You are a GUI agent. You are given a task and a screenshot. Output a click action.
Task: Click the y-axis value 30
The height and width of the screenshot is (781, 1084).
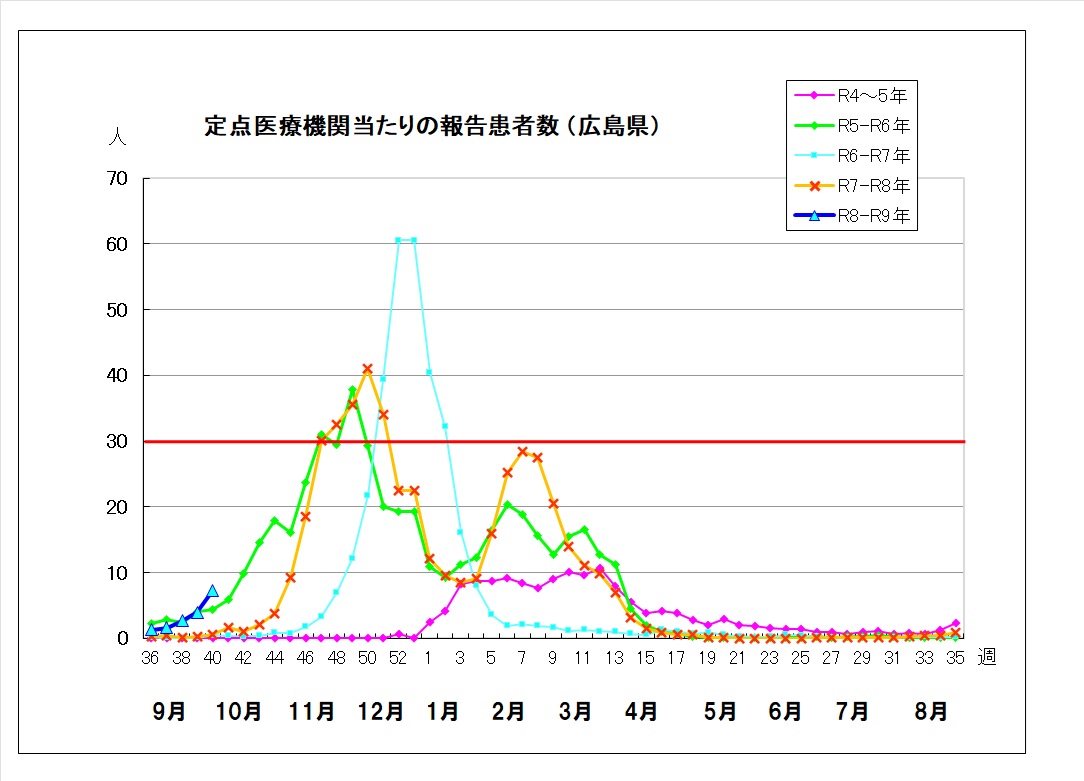click(117, 442)
